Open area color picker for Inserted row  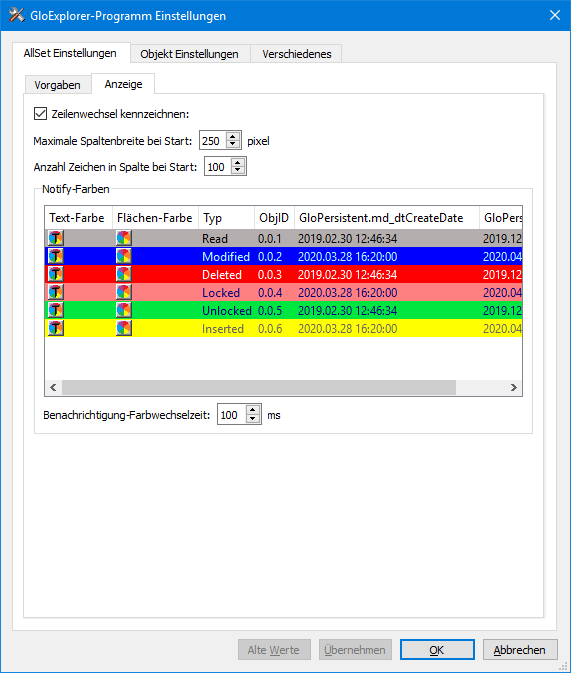pyautogui.click(x=124, y=328)
